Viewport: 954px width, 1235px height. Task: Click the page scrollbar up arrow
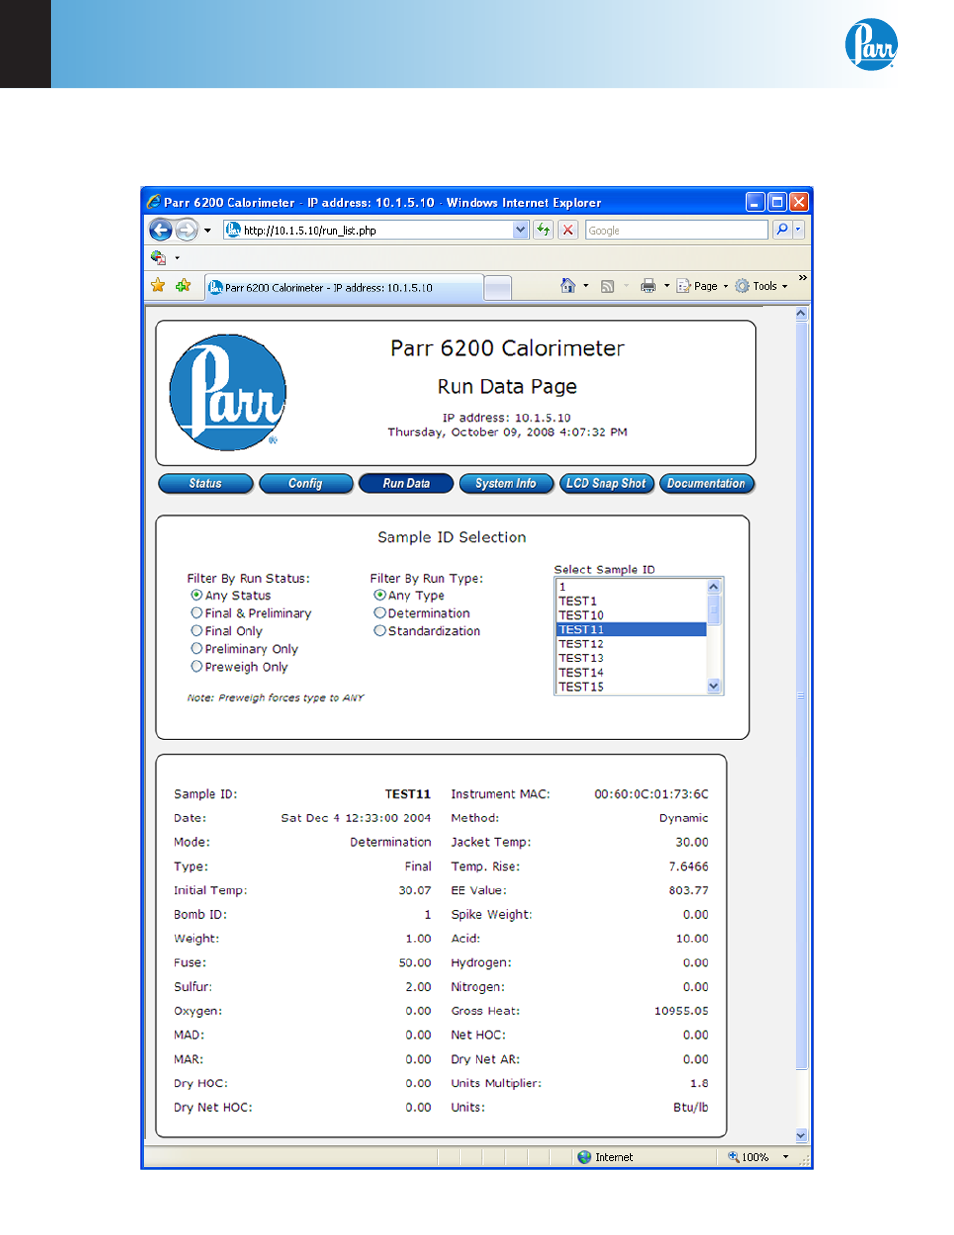pyautogui.click(x=801, y=314)
